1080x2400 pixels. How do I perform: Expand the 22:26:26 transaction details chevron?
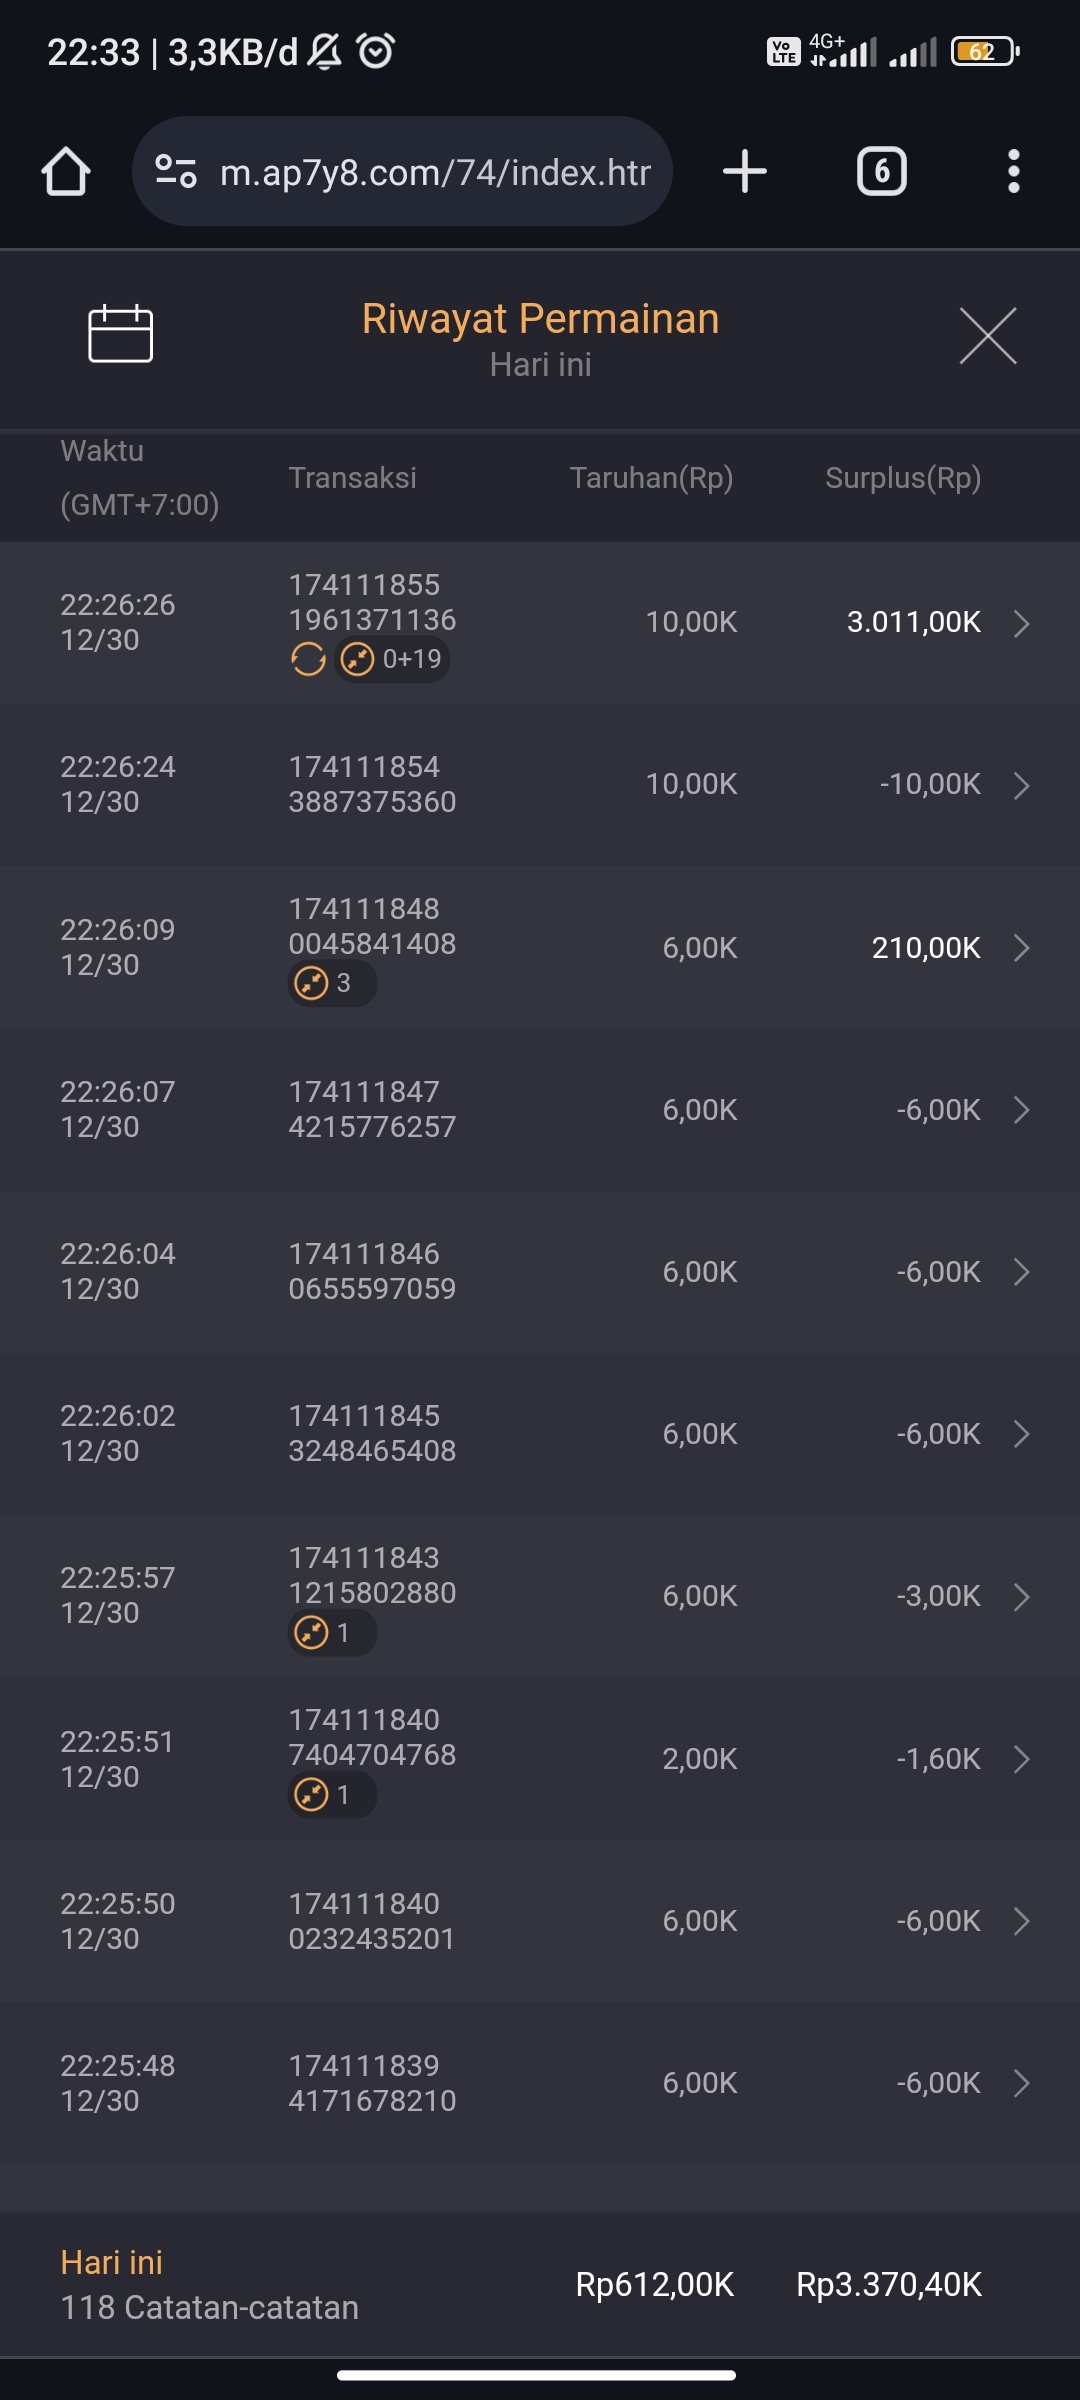1021,623
